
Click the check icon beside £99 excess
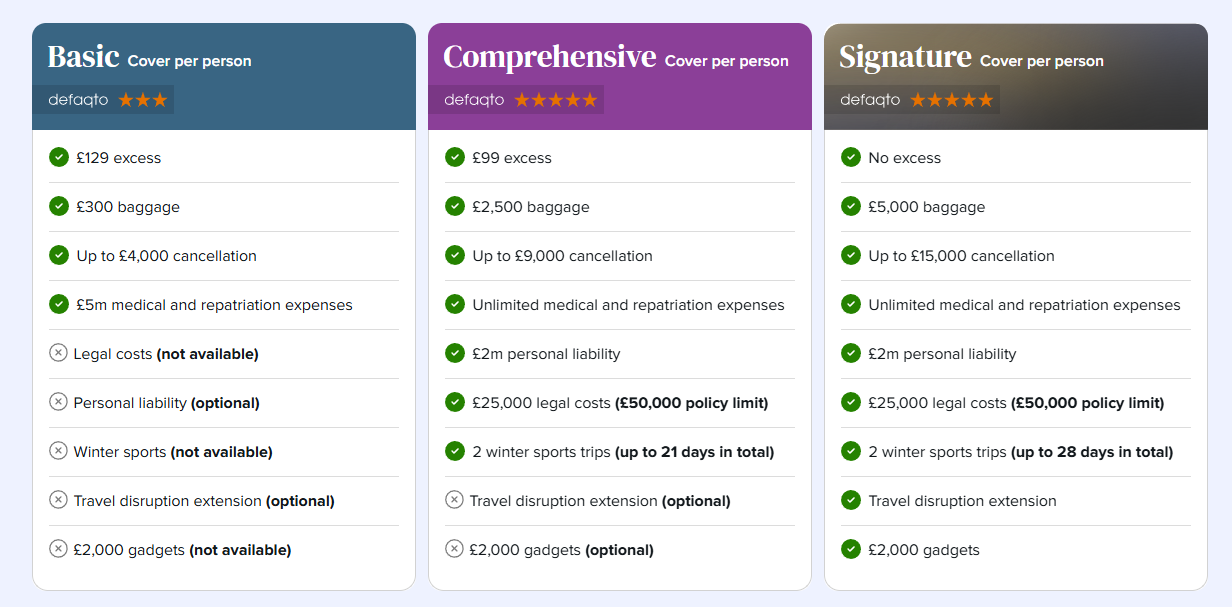pyautogui.click(x=455, y=157)
